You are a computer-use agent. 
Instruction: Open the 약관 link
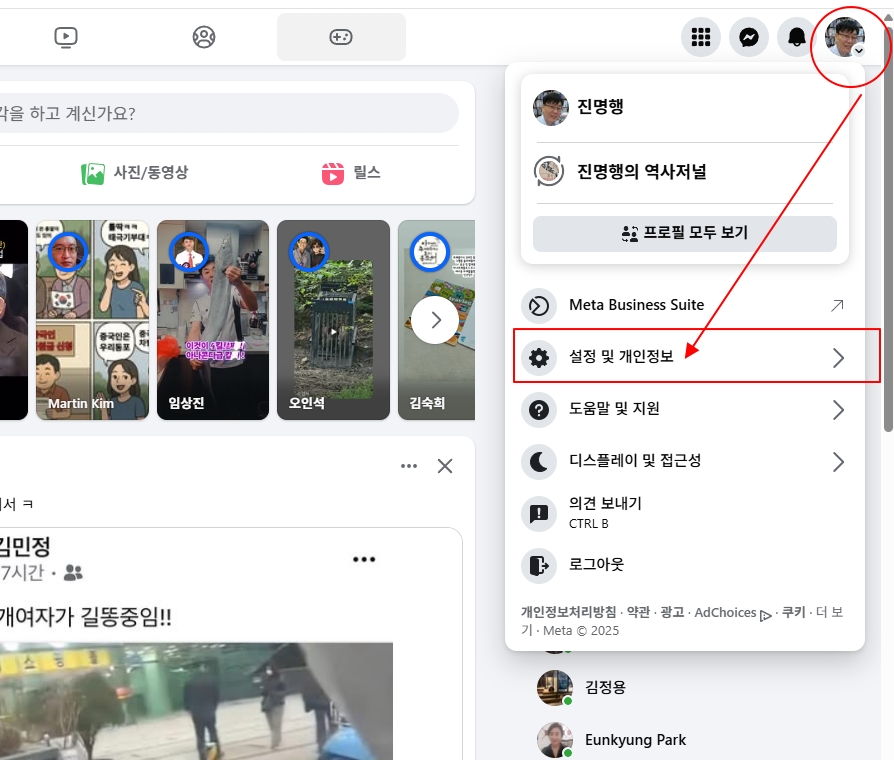[x=638, y=612]
